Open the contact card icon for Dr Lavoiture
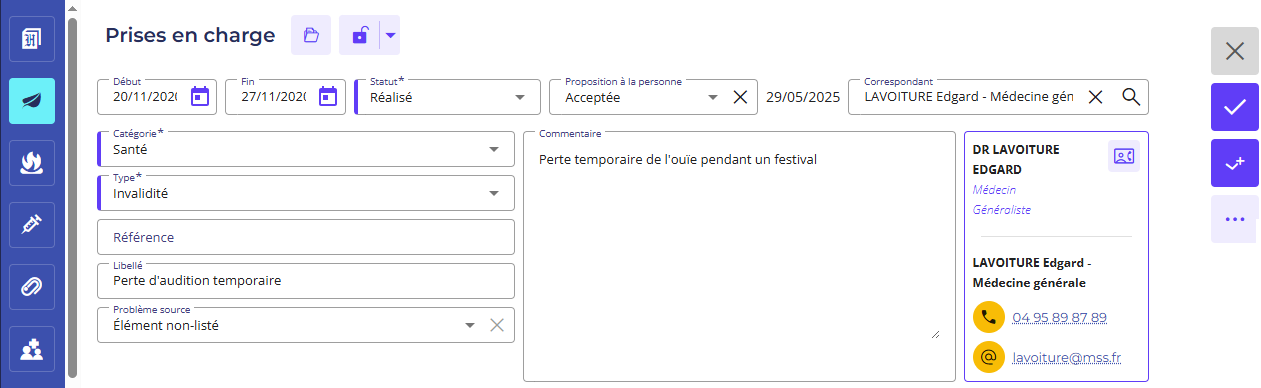This screenshot has height=388, width=1261. click(1124, 156)
